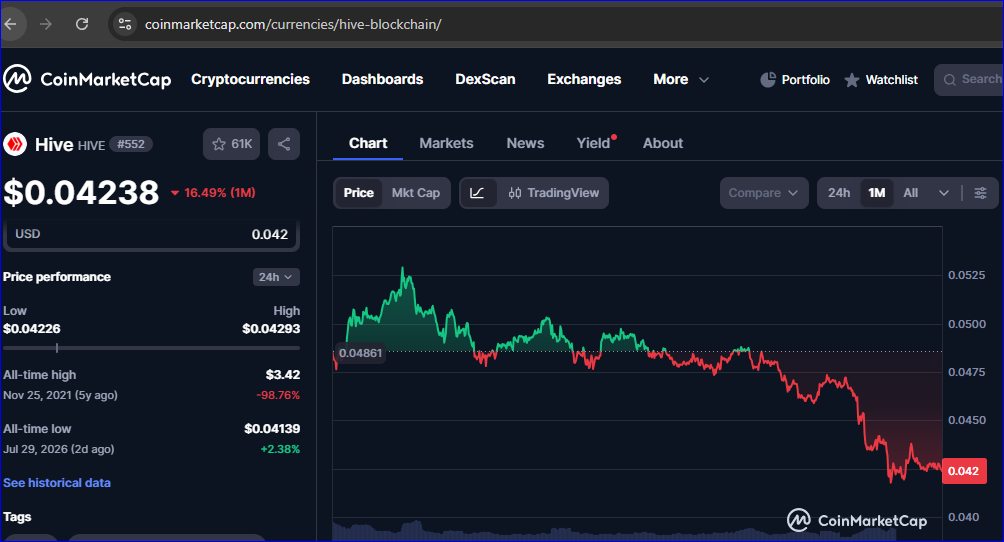Open See historical data link
This screenshot has height=542, width=1004.
click(57, 482)
